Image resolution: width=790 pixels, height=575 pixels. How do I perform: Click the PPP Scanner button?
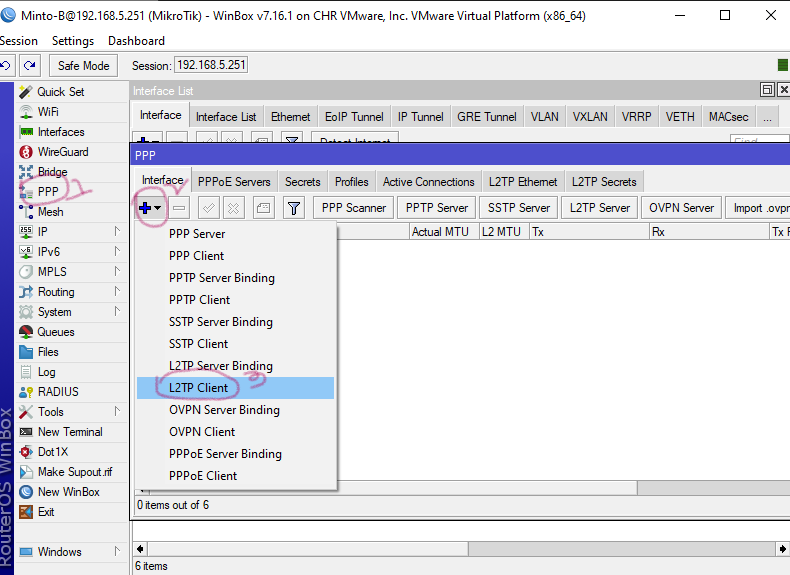pyautogui.click(x=354, y=208)
